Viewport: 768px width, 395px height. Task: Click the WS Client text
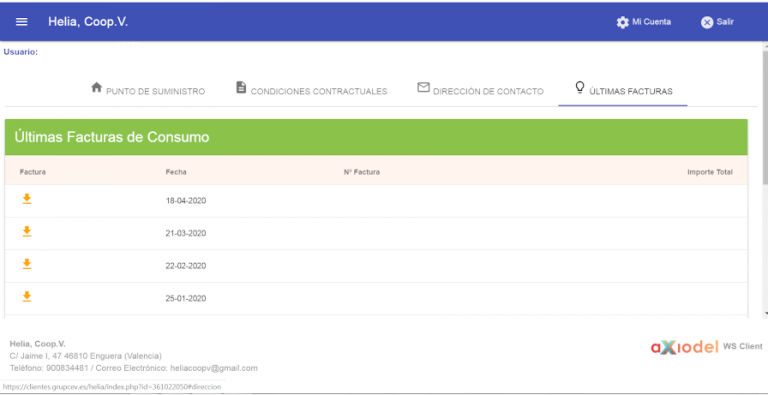pos(743,346)
